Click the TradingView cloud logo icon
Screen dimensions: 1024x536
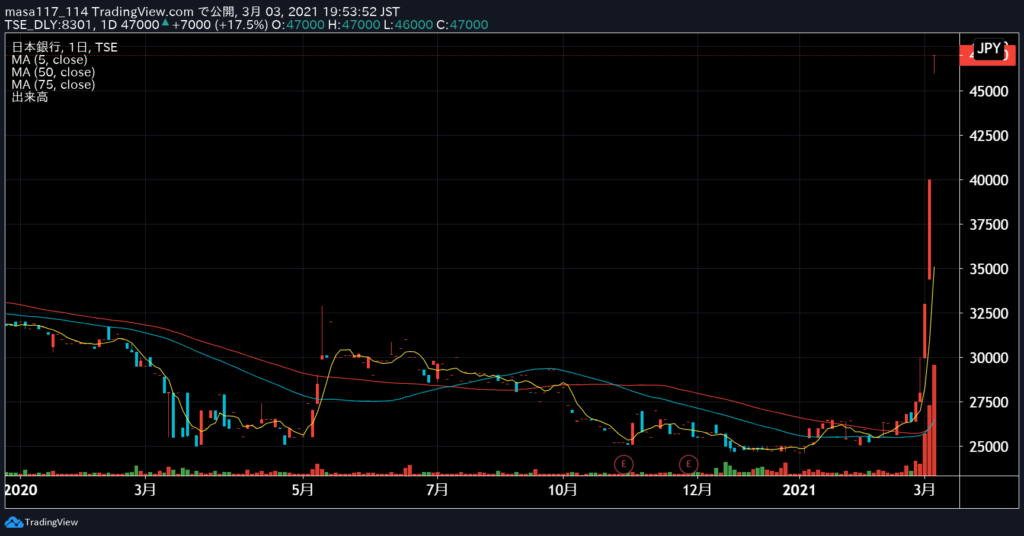coord(14,522)
